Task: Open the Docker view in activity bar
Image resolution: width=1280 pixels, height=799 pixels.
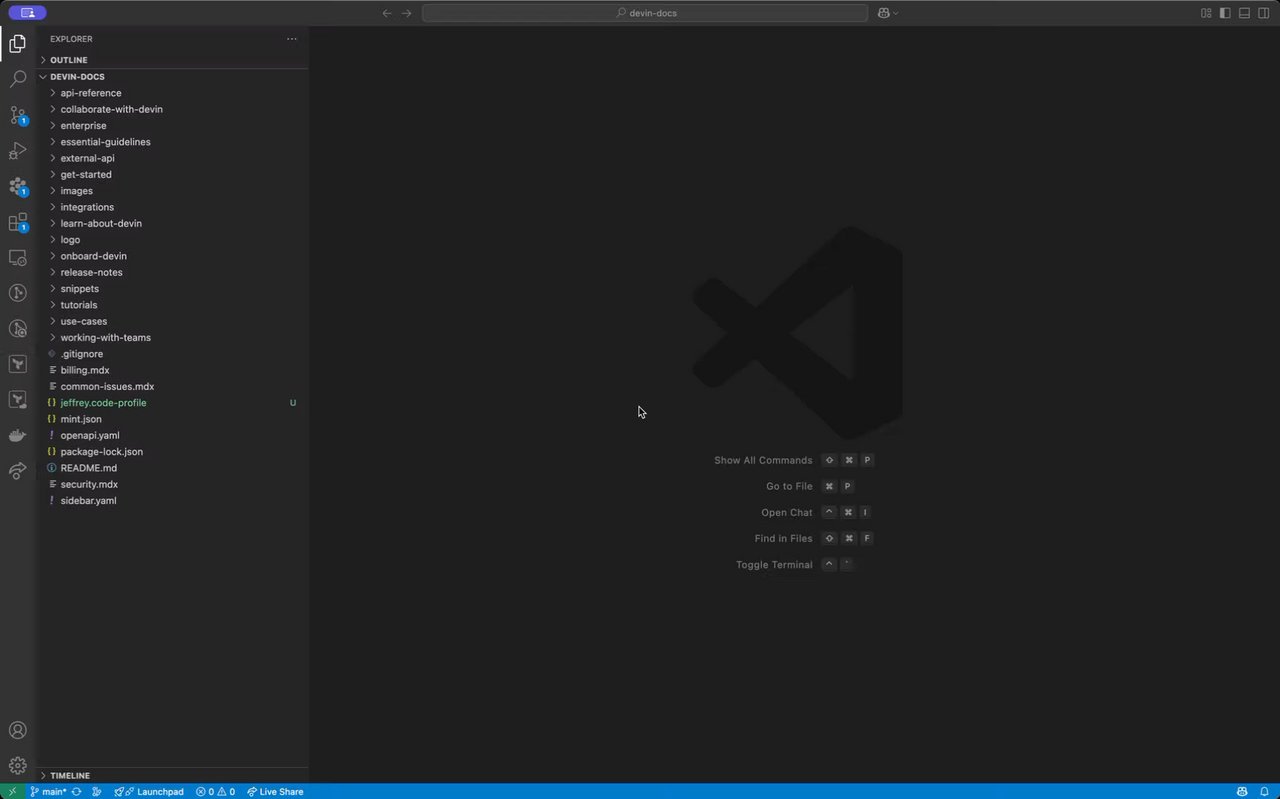Action: point(18,435)
